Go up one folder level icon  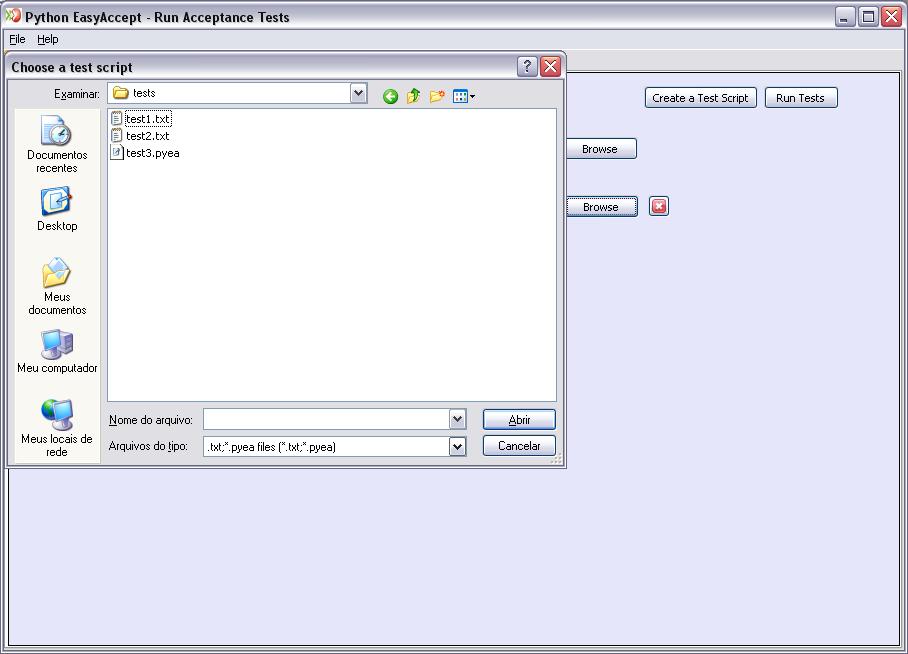413,97
